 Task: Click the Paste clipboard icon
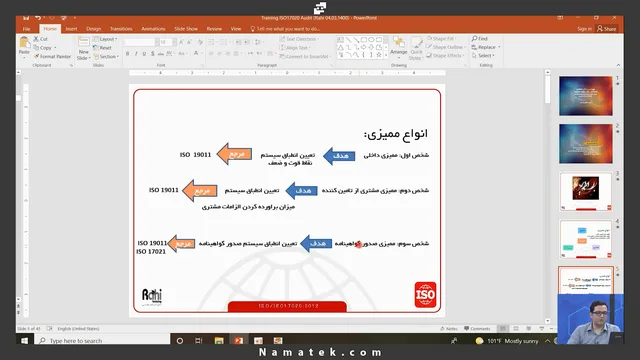tap(24, 42)
